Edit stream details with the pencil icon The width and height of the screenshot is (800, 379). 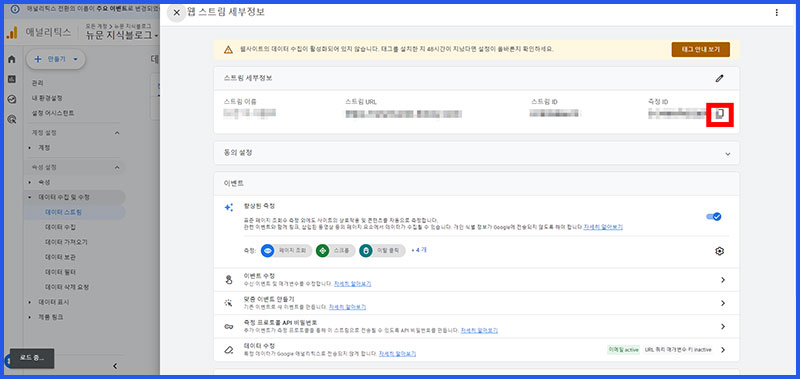(719, 79)
